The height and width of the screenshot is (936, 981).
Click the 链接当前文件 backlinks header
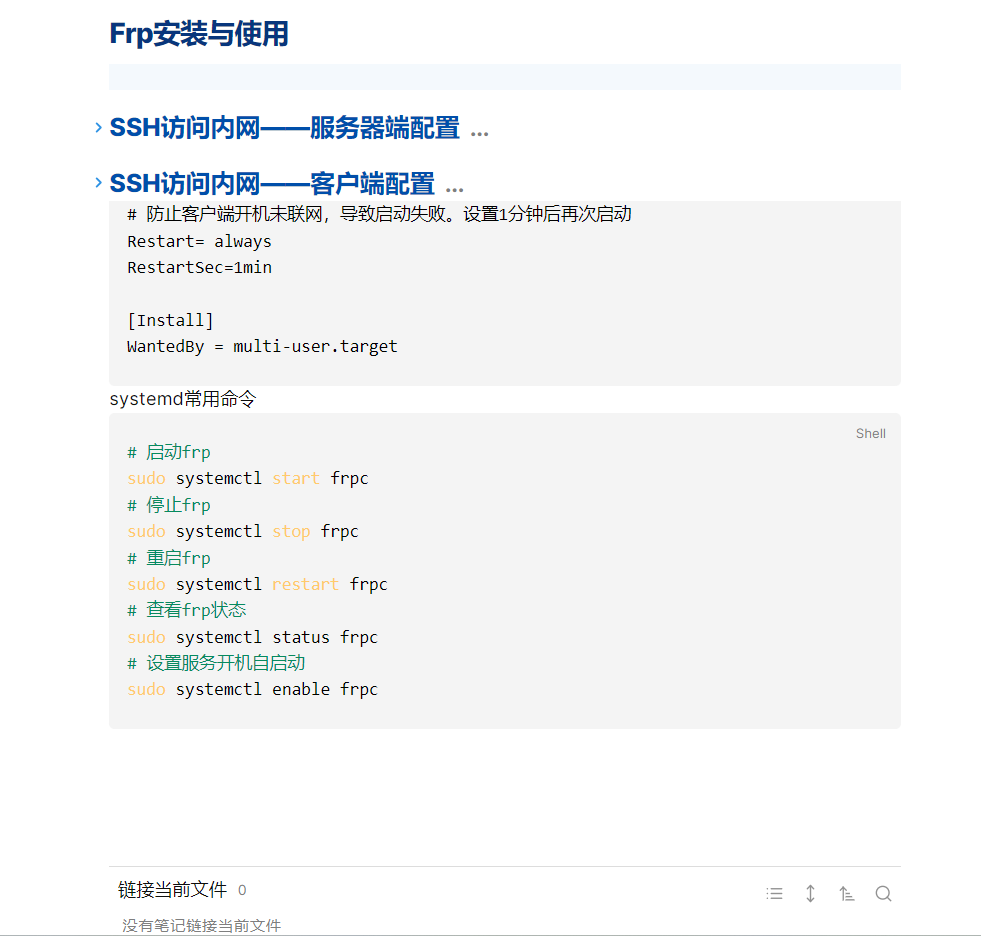(x=172, y=890)
